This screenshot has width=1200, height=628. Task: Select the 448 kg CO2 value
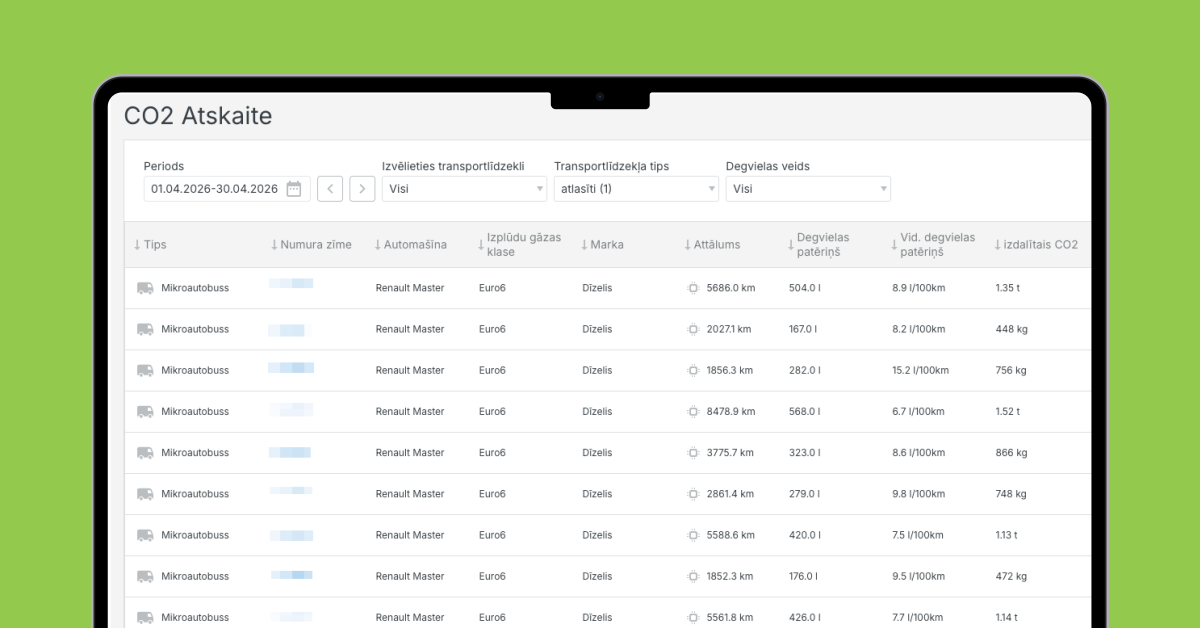(1011, 329)
